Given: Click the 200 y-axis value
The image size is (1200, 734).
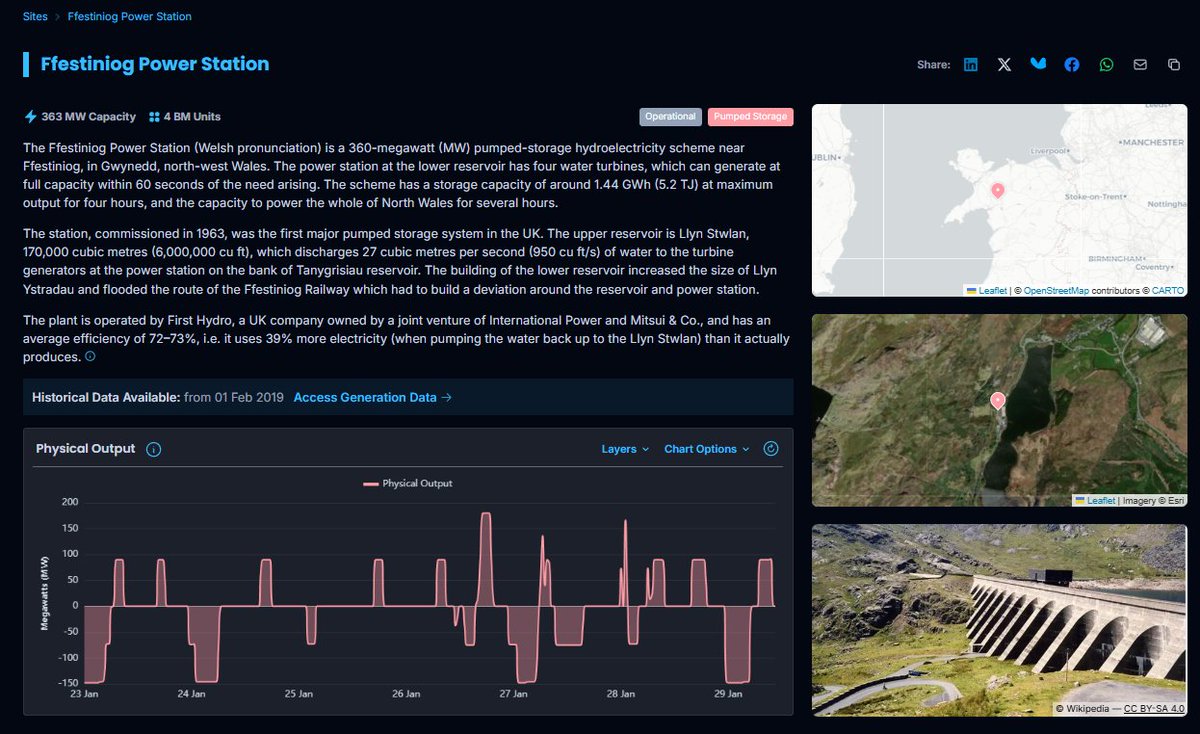Looking at the screenshot, I should [x=69, y=501].
